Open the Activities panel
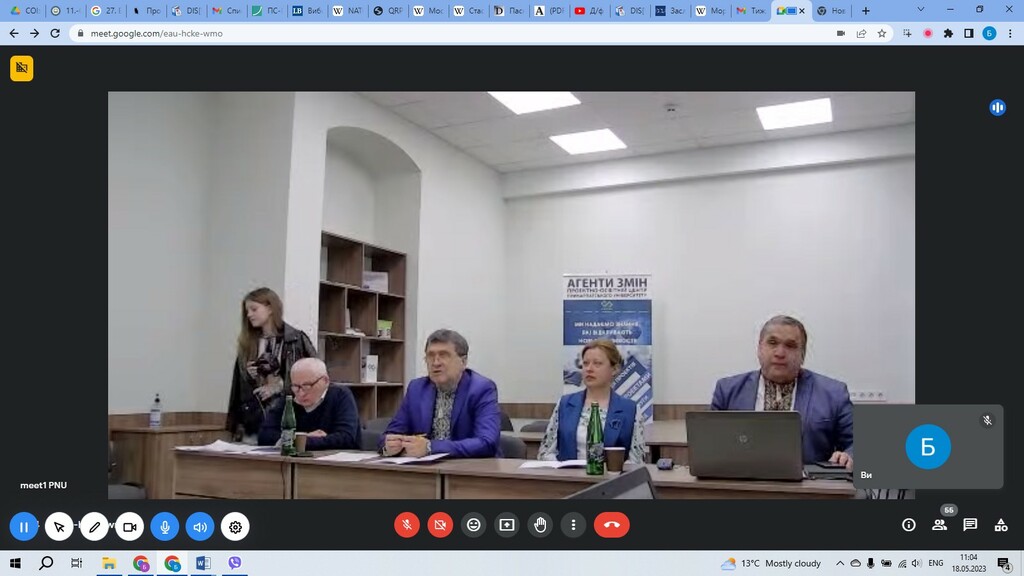The width and height of the screenshot is (1024, 576). [1000, 524]
